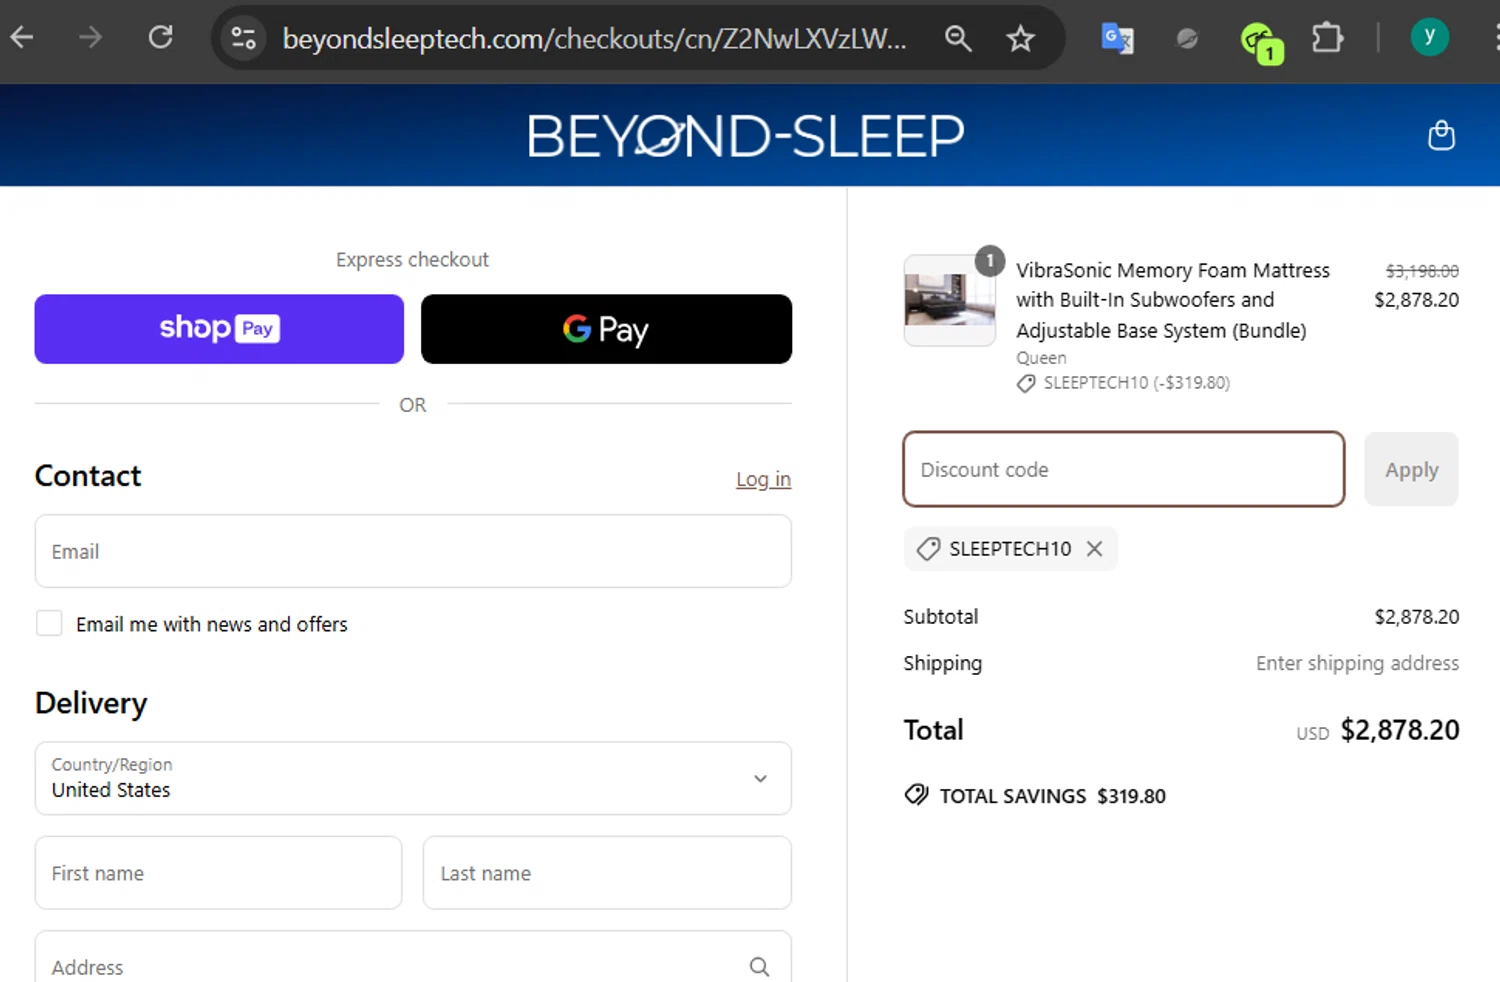The width and height of the screenshot is (1500, 982).
Task: Click the total amount $2,878.20 next to USD
Action: [1399, 730]
